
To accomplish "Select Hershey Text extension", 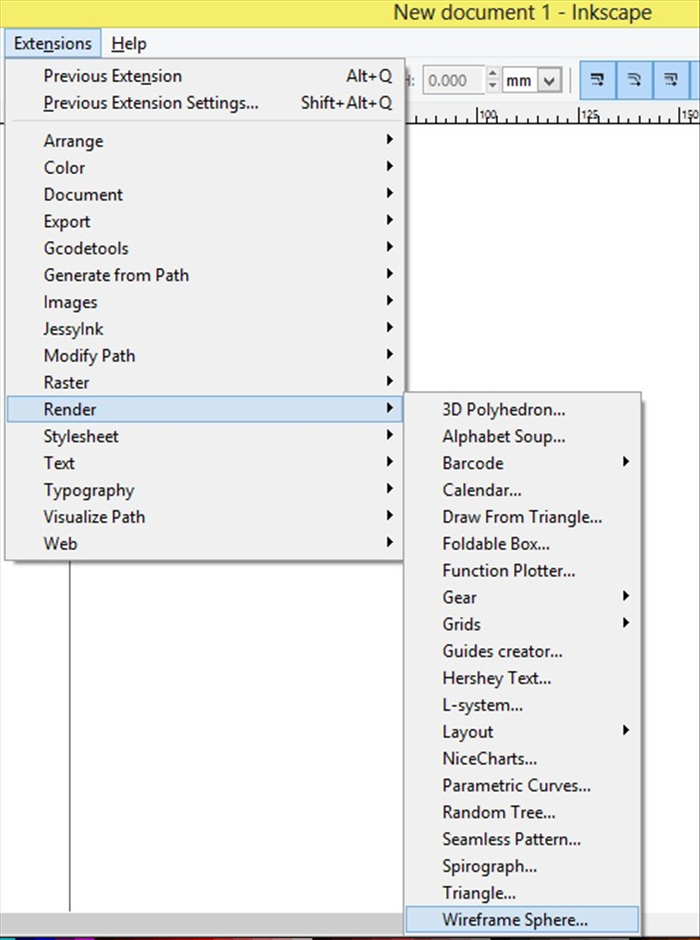I will point(522,678).
